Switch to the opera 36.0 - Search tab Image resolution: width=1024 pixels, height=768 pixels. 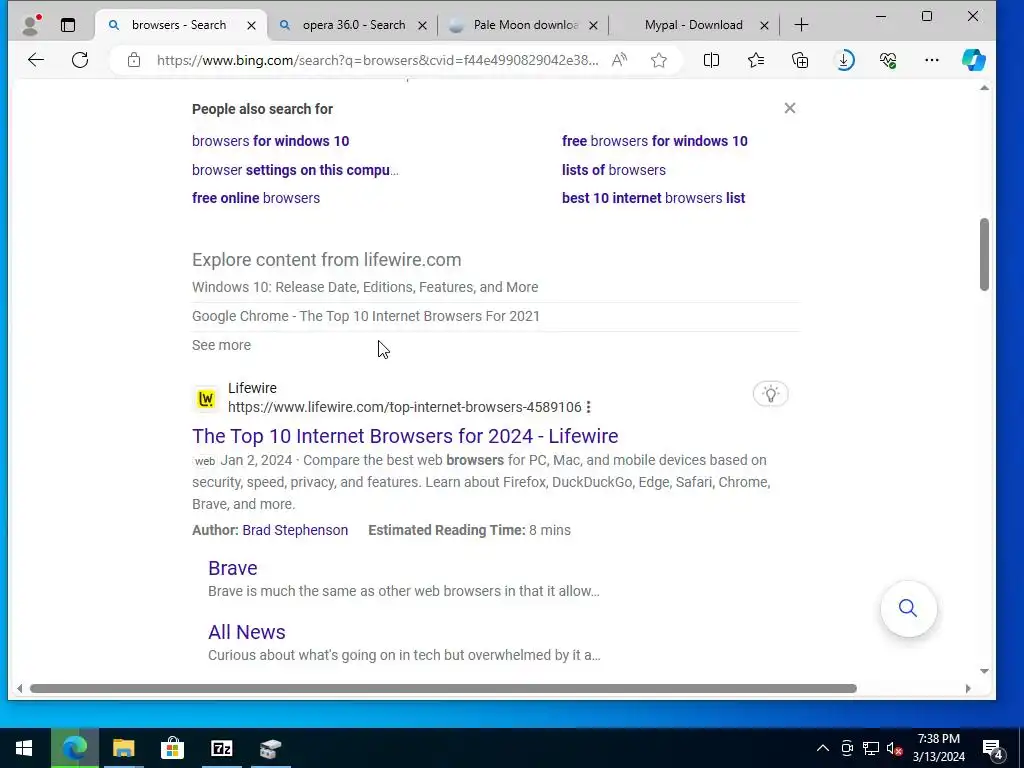[353, 25]
